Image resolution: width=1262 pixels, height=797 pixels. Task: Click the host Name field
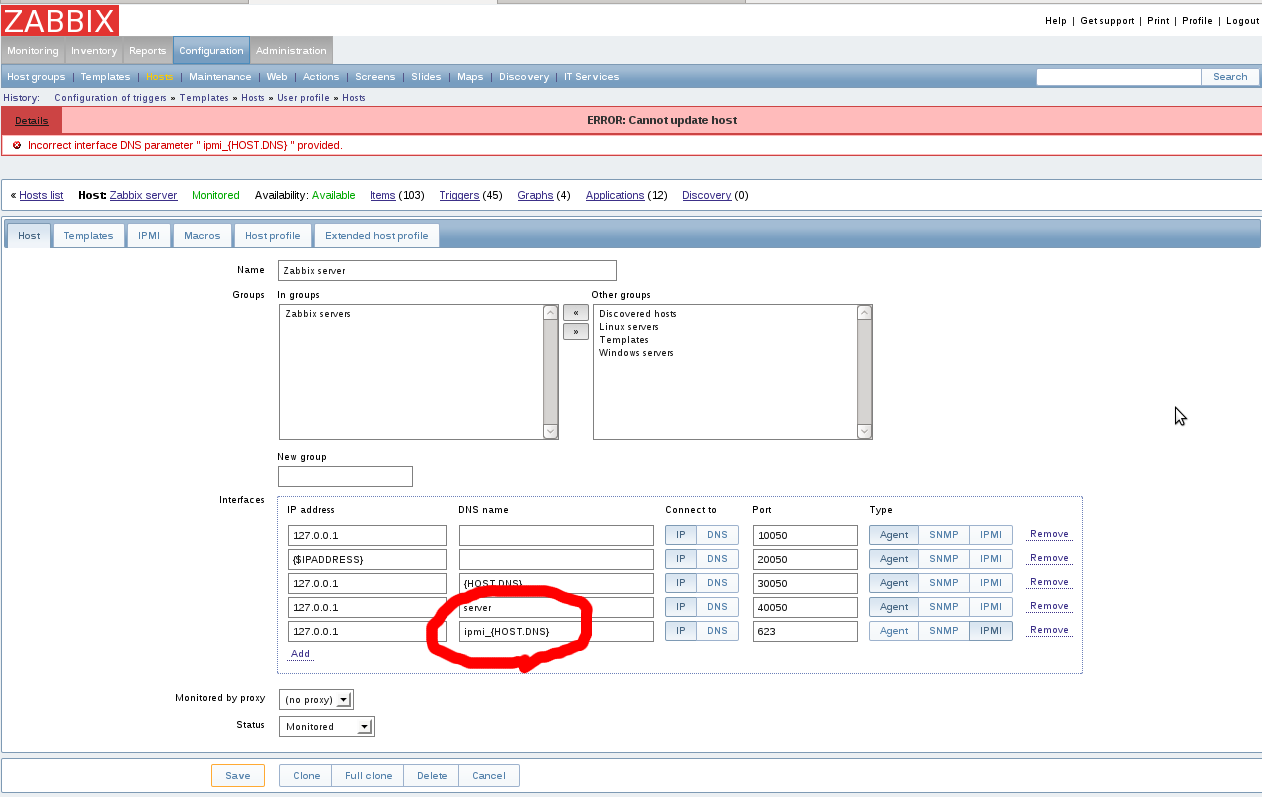448,271
